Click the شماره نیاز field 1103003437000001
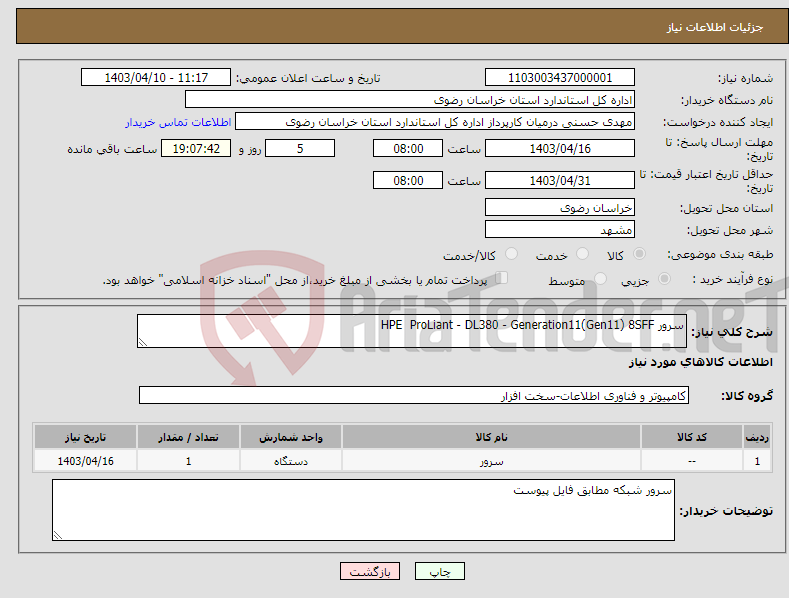This screenshot has width=789, height=598. pyautogui.click(x=560, y=78)
